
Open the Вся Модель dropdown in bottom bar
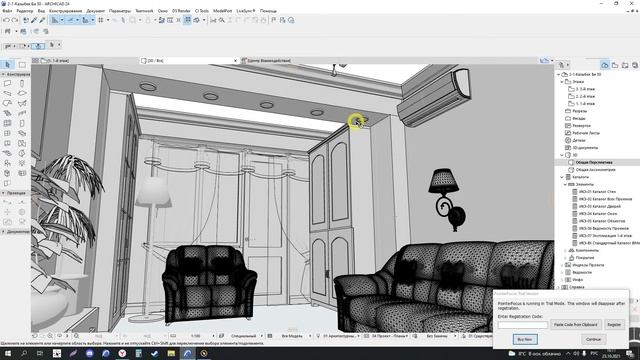310,336
